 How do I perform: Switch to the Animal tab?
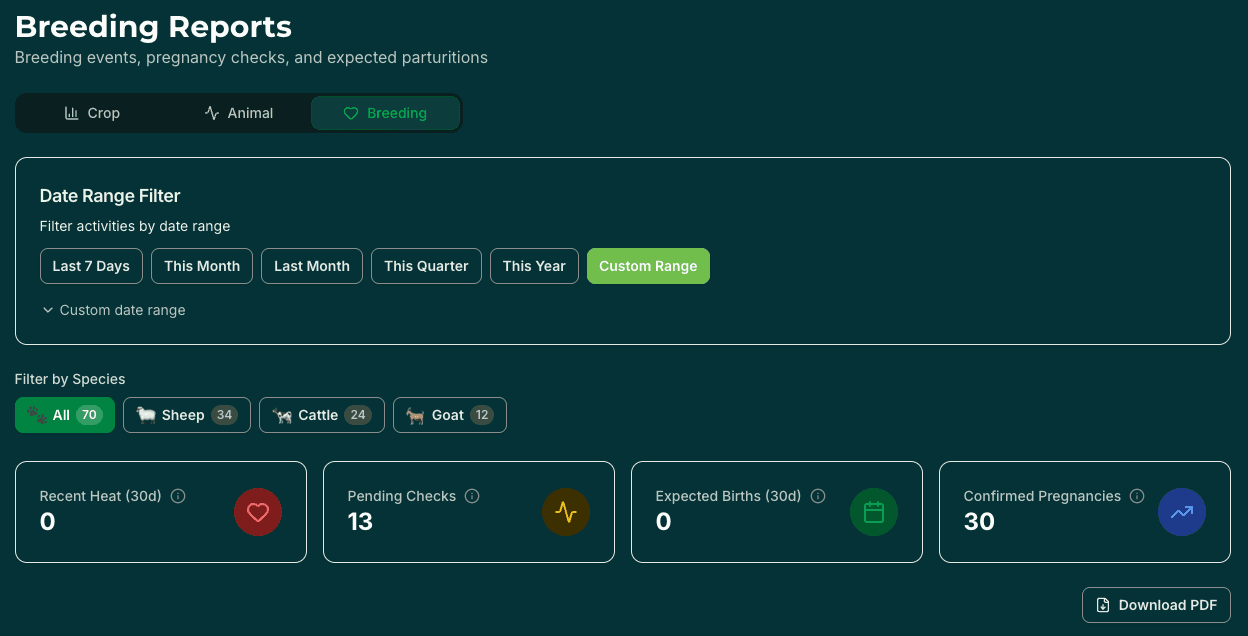(x=239, y=113)
